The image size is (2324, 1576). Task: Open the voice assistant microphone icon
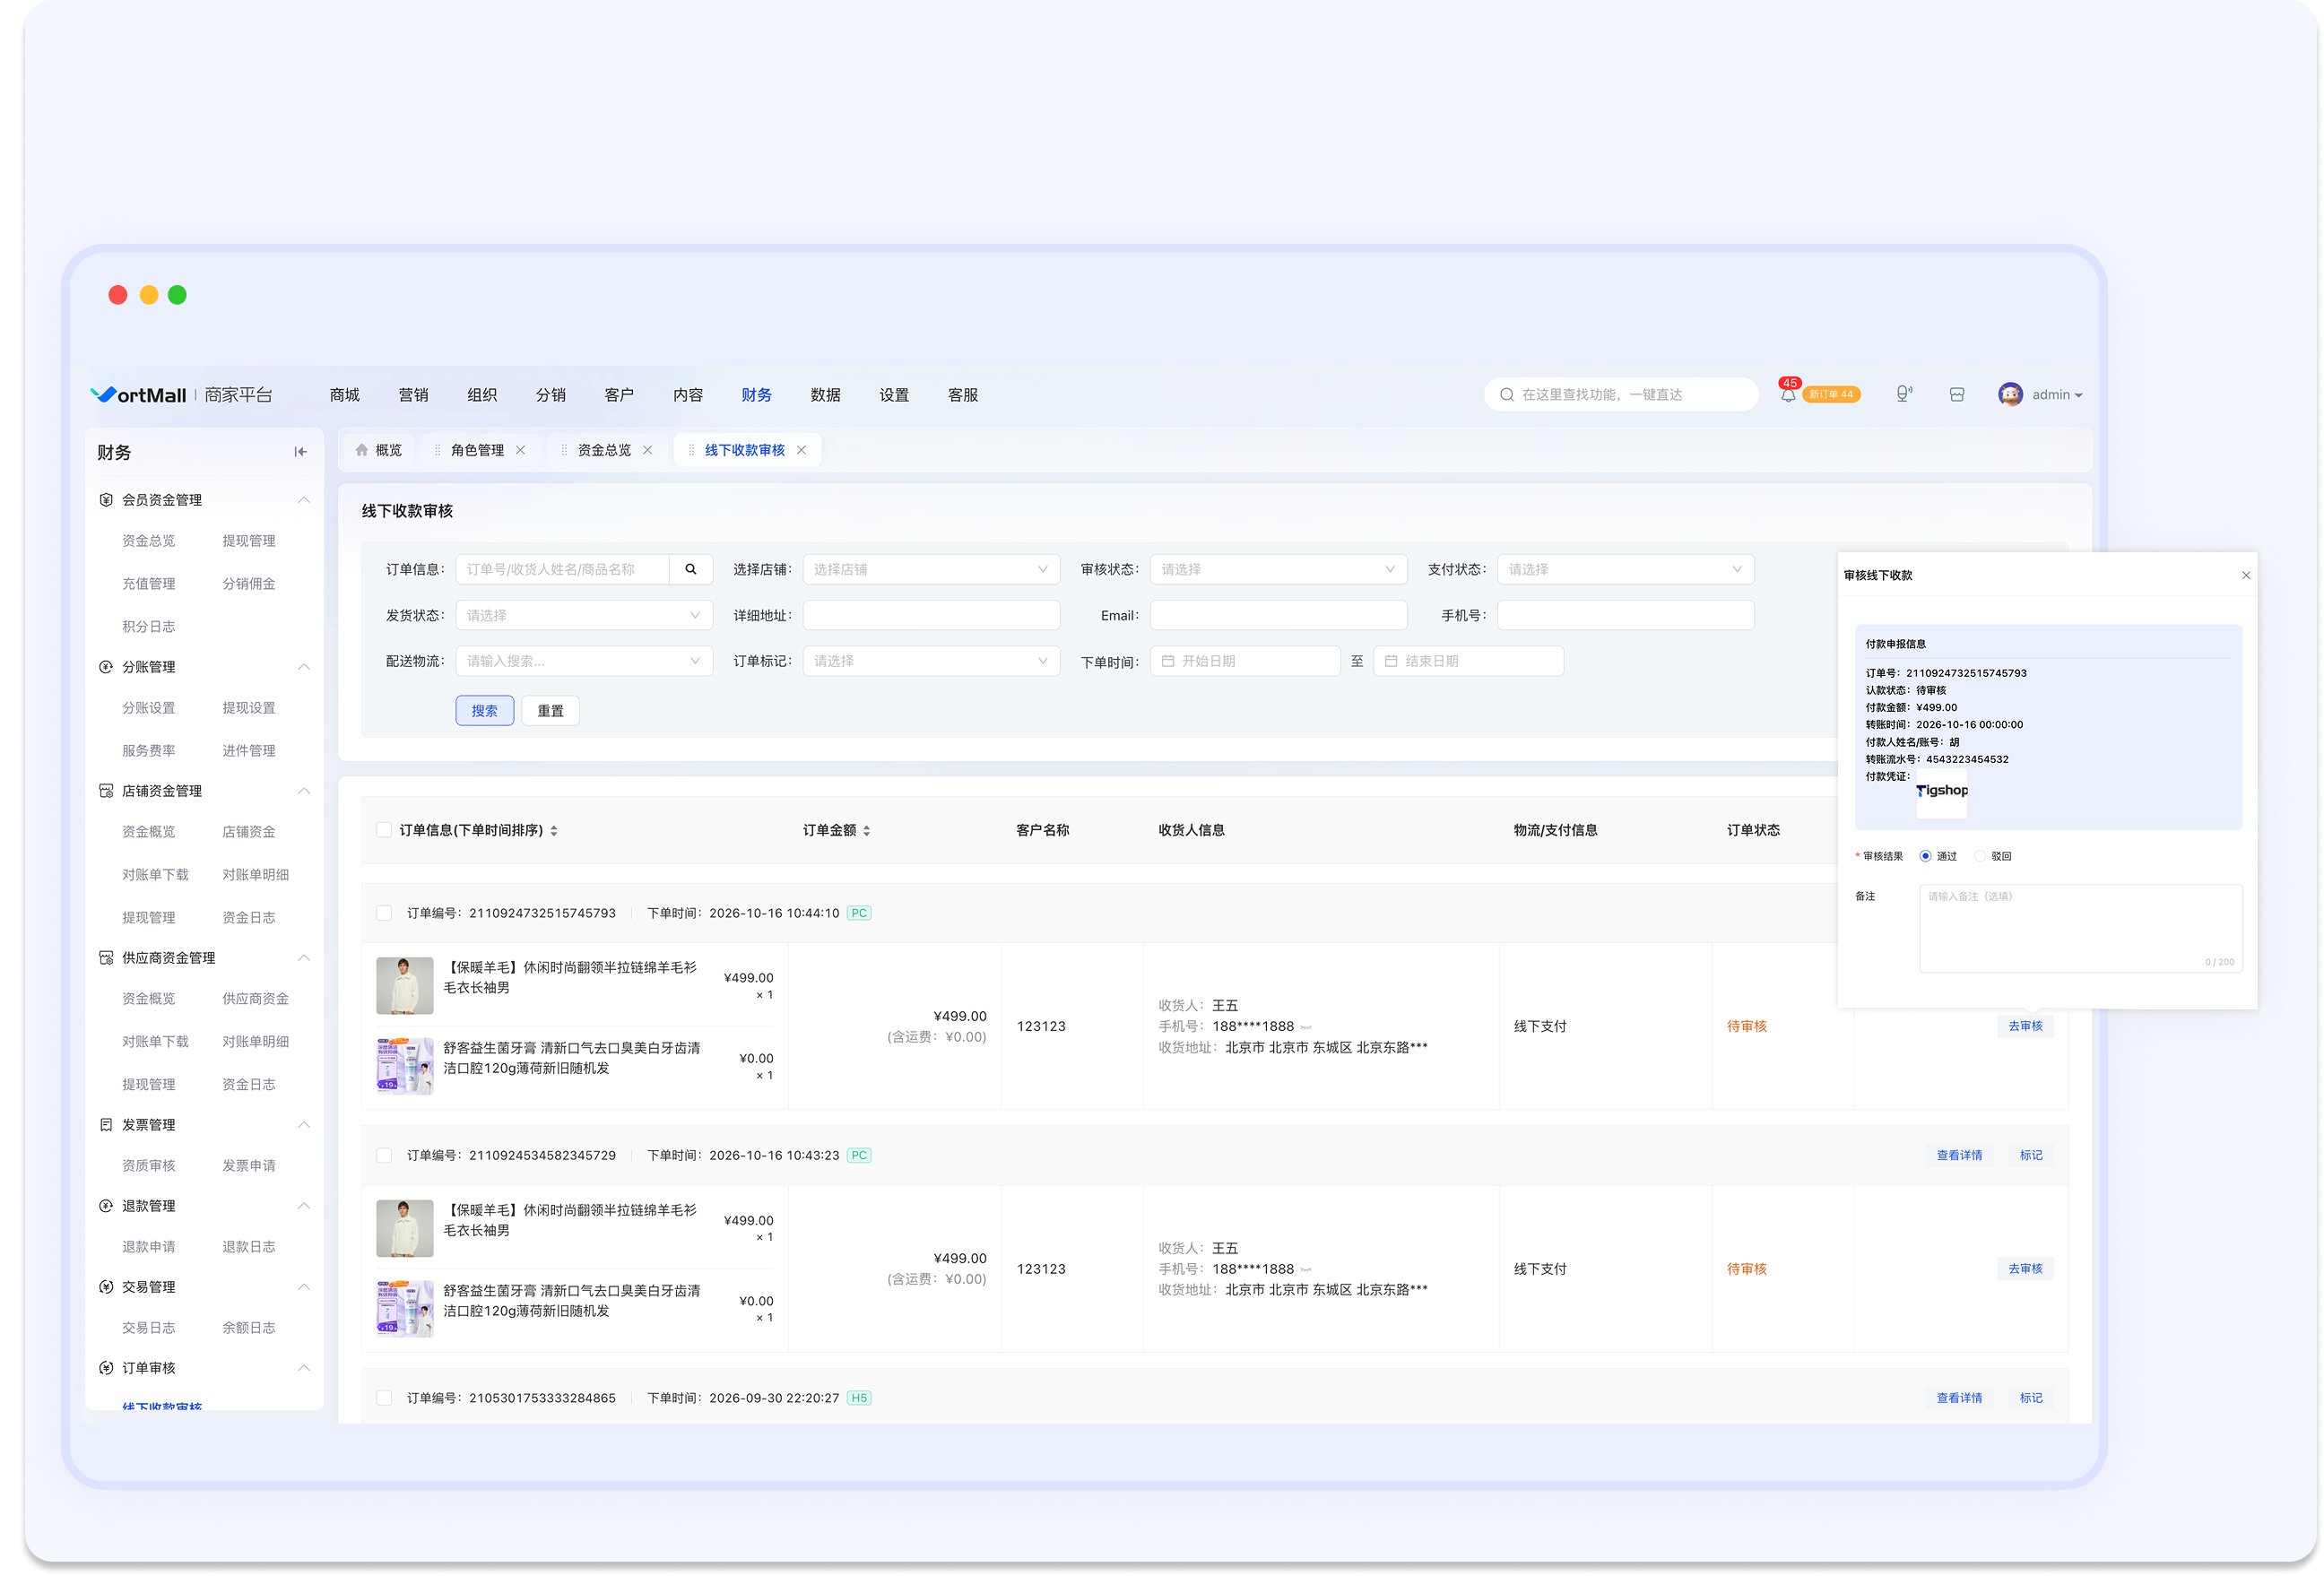1904,394
